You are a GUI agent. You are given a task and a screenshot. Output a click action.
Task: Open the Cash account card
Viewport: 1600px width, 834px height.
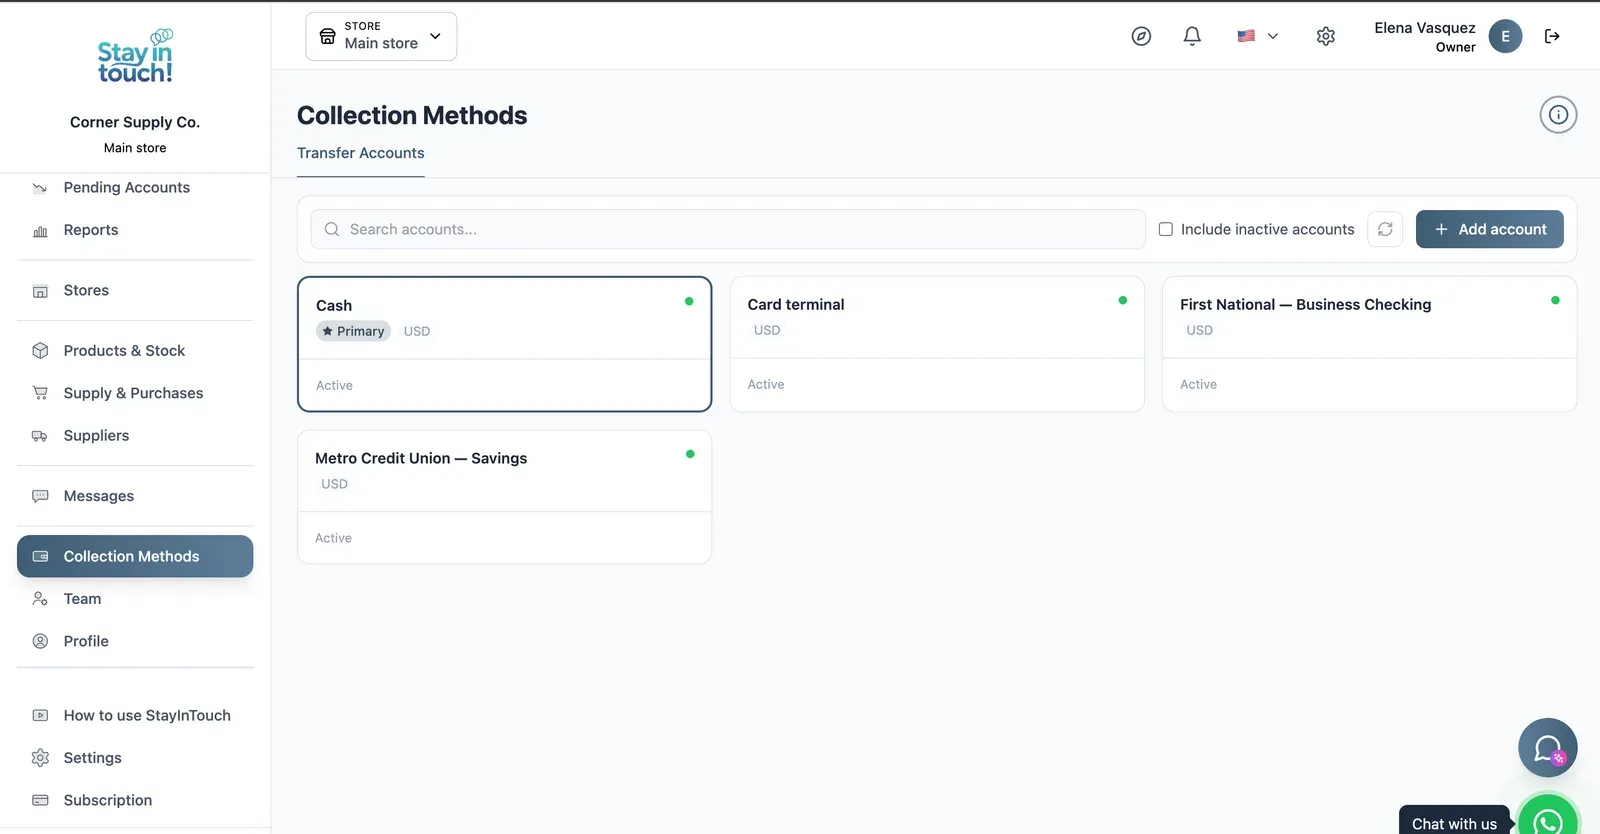[504, 344]
